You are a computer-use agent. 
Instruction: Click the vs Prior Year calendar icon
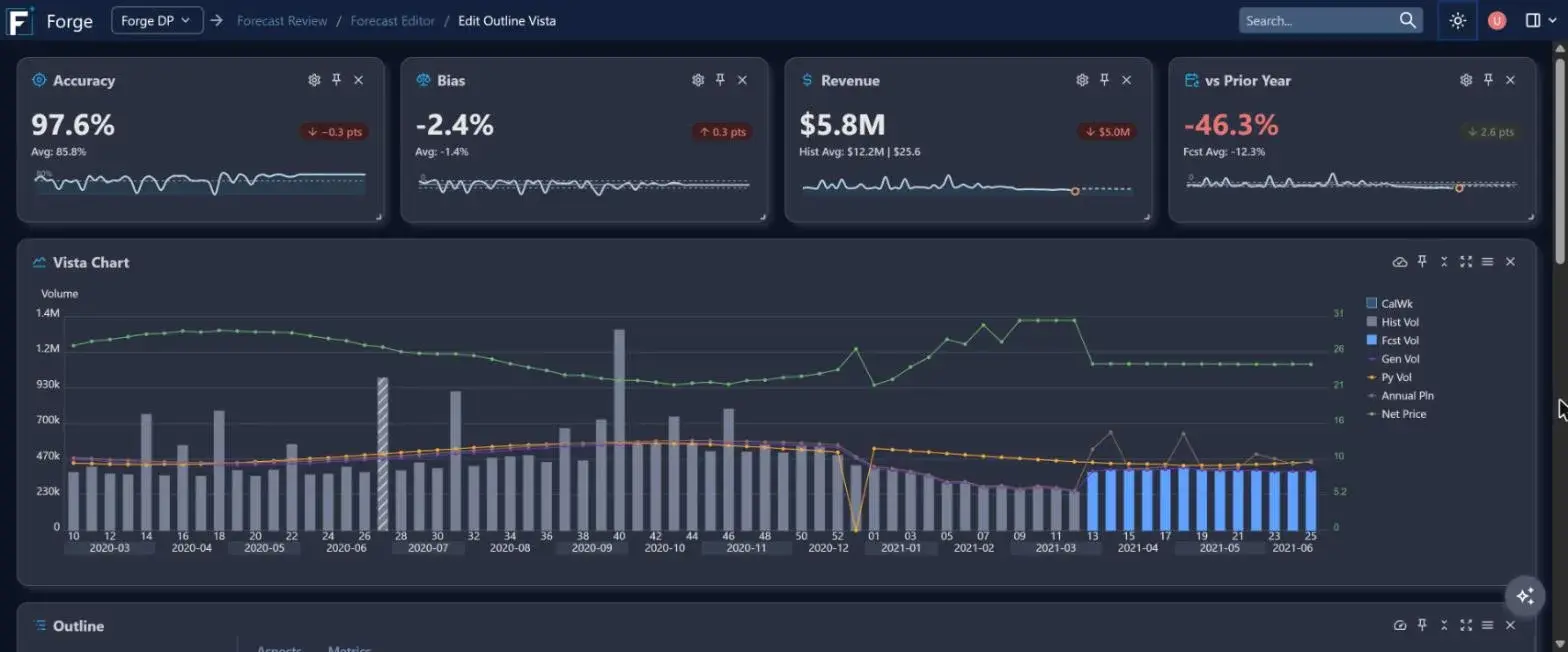point(1191,80)
